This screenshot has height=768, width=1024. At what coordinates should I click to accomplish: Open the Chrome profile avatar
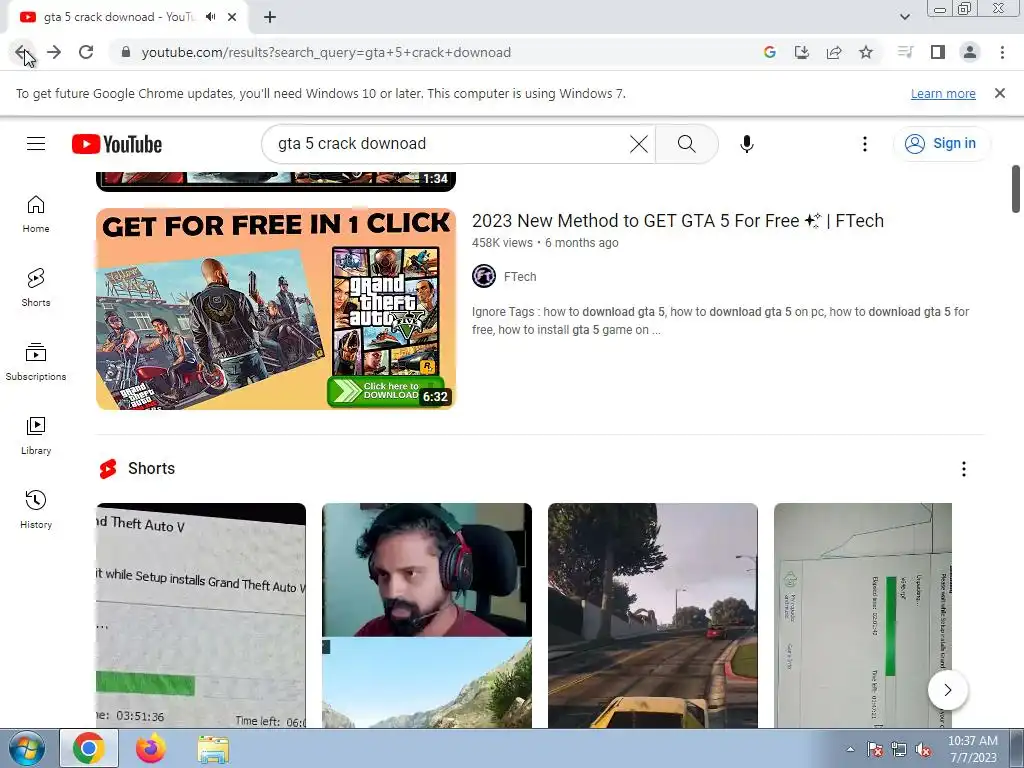pyautogui.click(x=970, y=52)
